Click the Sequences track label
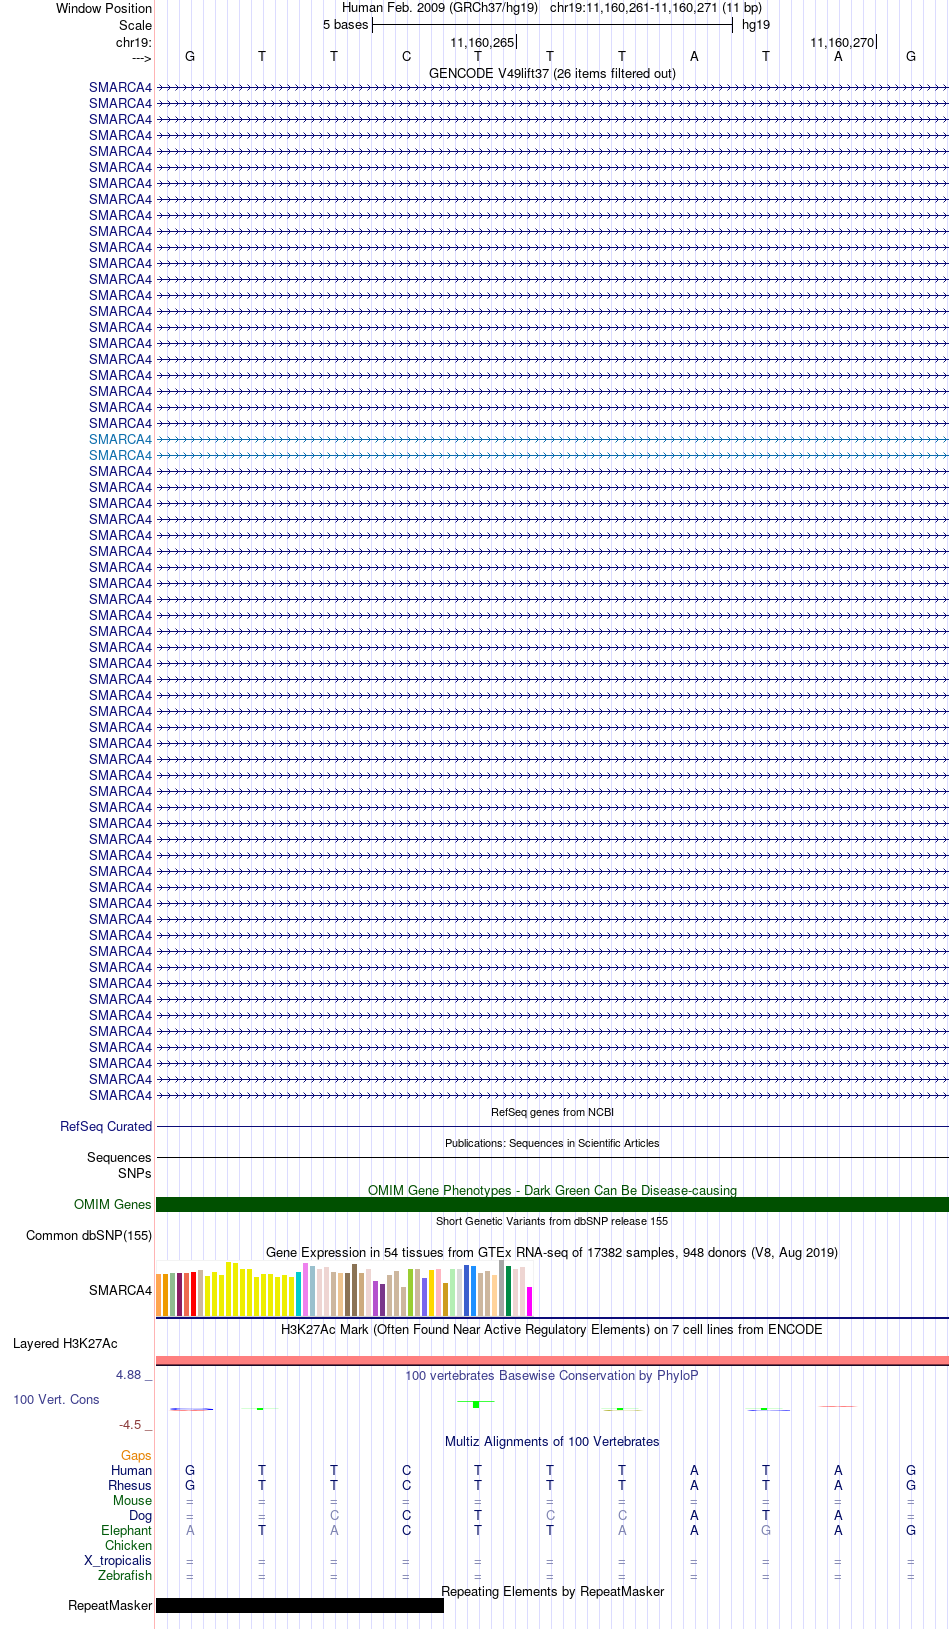The image size is (950, 1629). [119, 1157]
